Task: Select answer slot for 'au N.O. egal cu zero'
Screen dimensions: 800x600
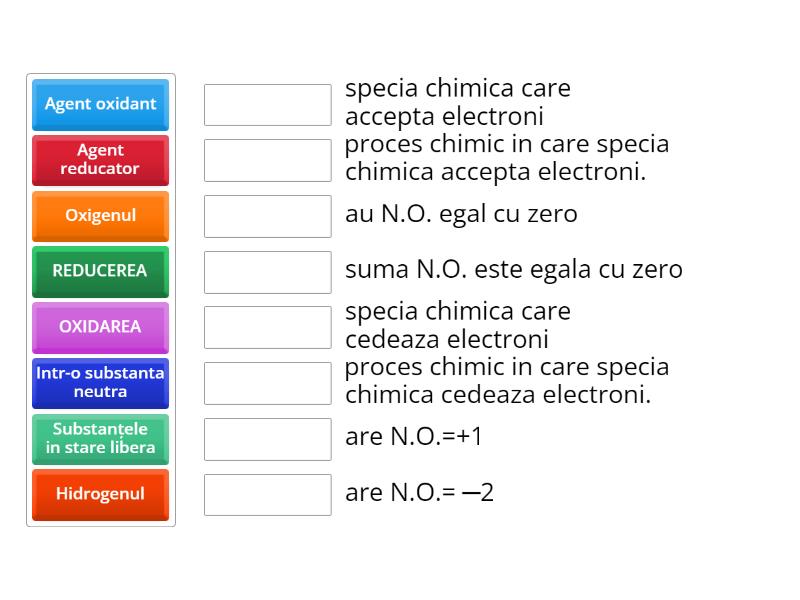Action: click(x=268, y=216)
